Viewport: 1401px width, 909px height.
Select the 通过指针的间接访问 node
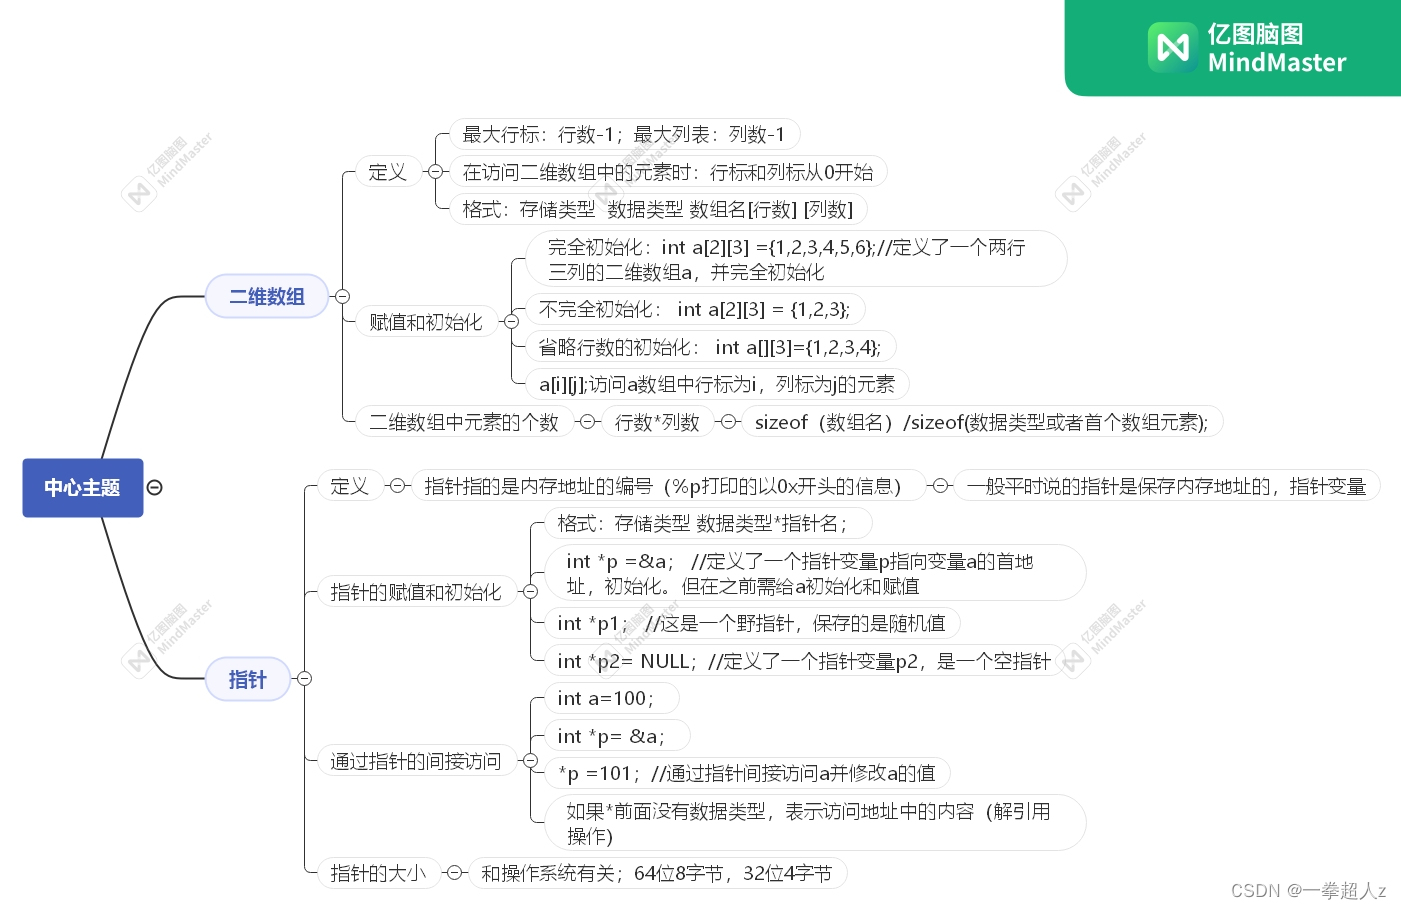[416, 761]
